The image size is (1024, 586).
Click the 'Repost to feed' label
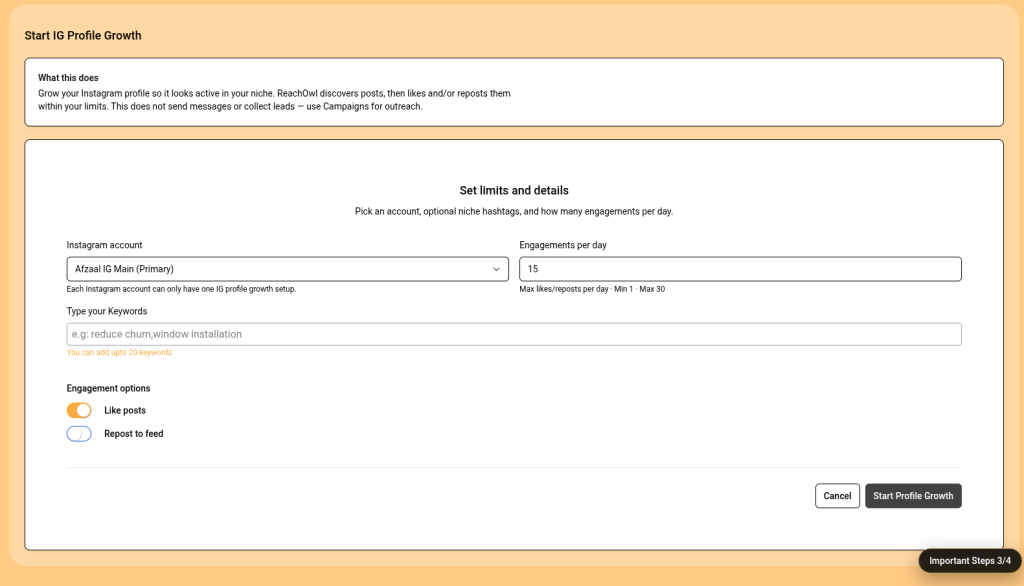tap(134, 434)
